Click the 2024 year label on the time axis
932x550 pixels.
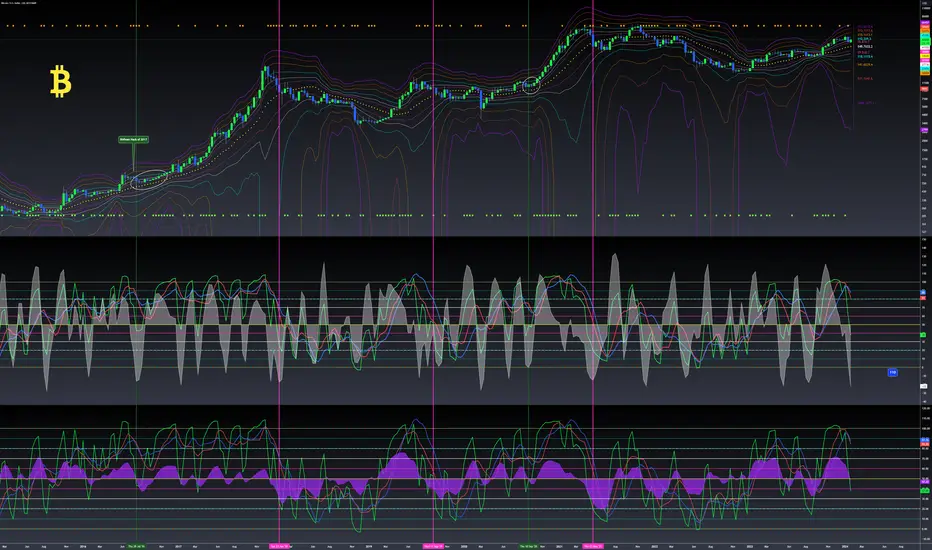[x=845, y=546]
